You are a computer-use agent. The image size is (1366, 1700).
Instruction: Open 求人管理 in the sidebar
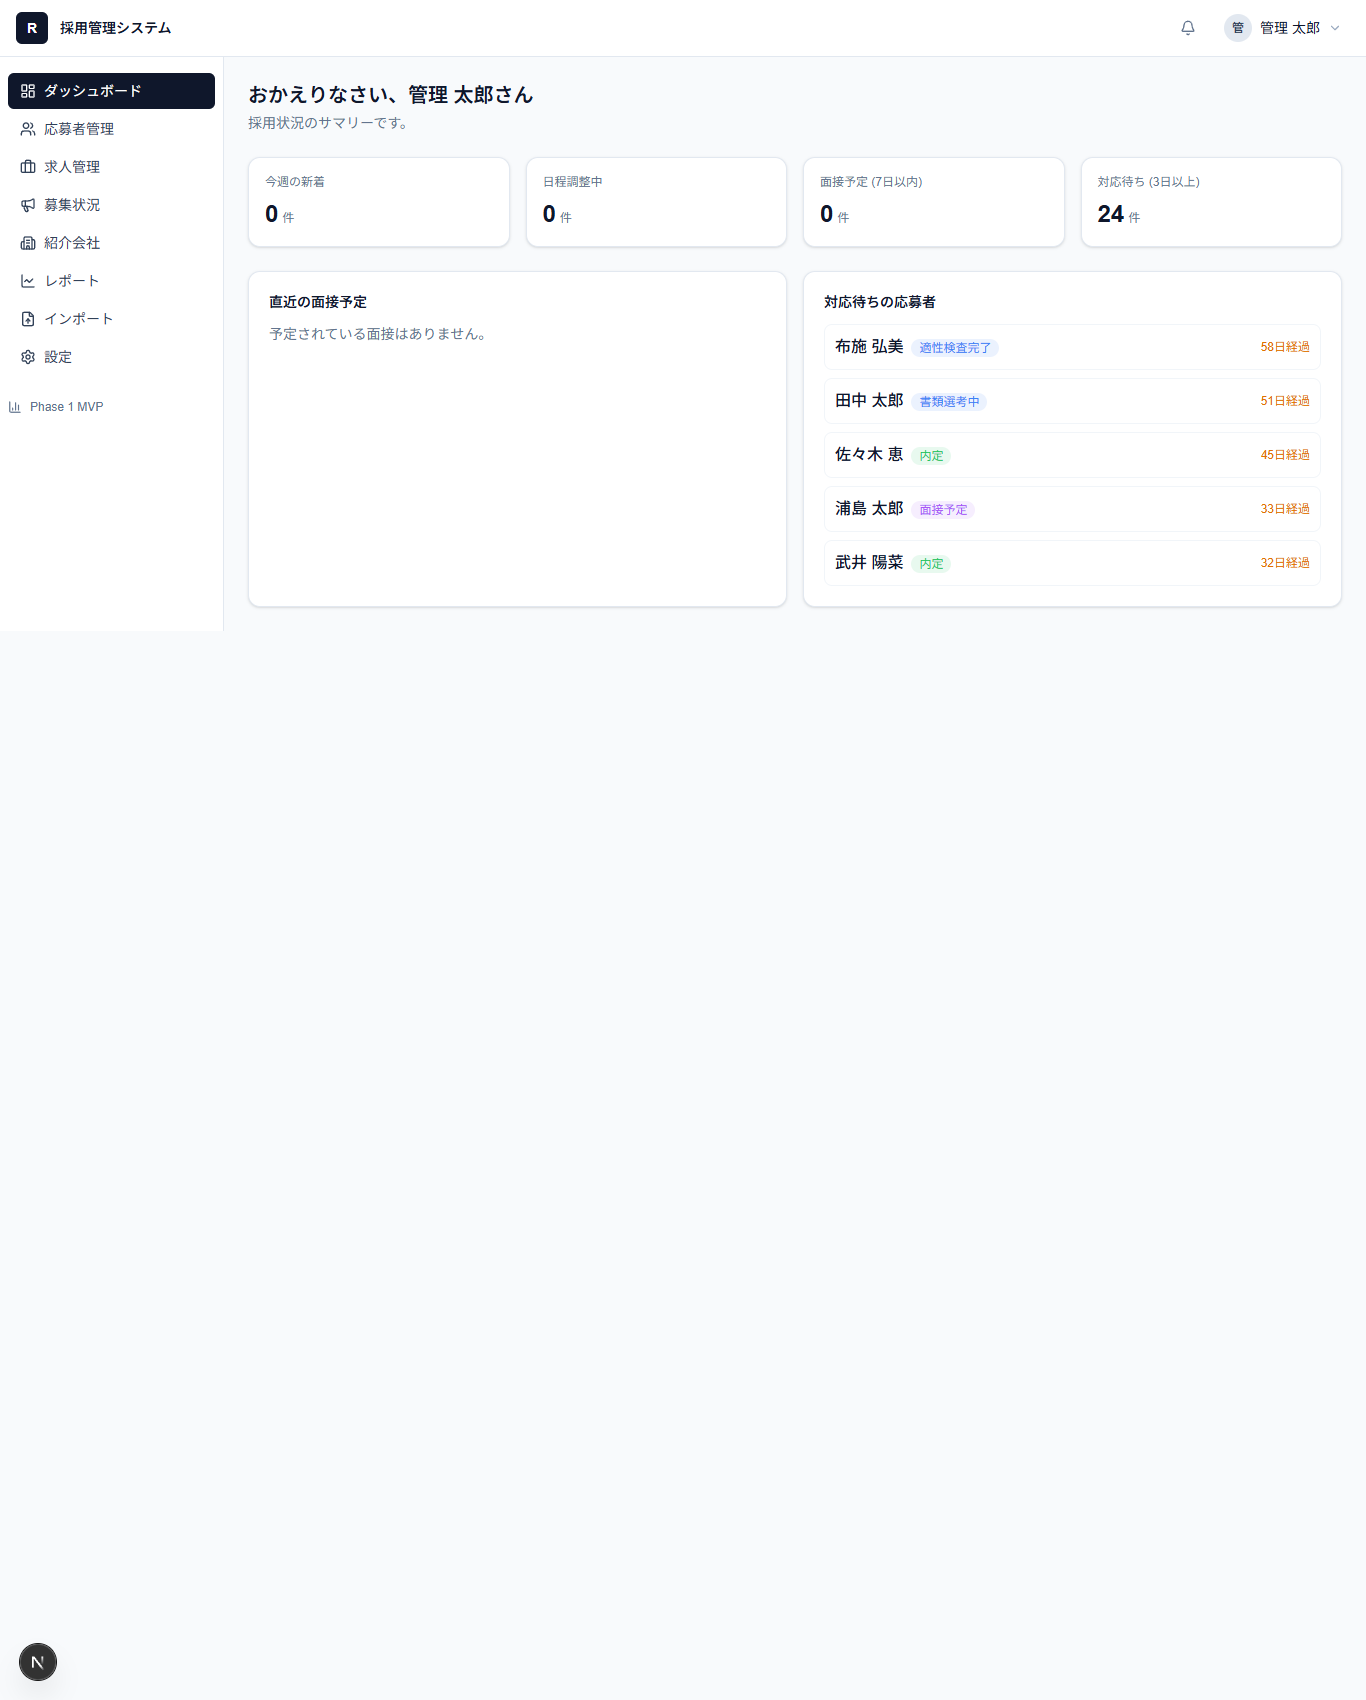[x=111, y=167]
